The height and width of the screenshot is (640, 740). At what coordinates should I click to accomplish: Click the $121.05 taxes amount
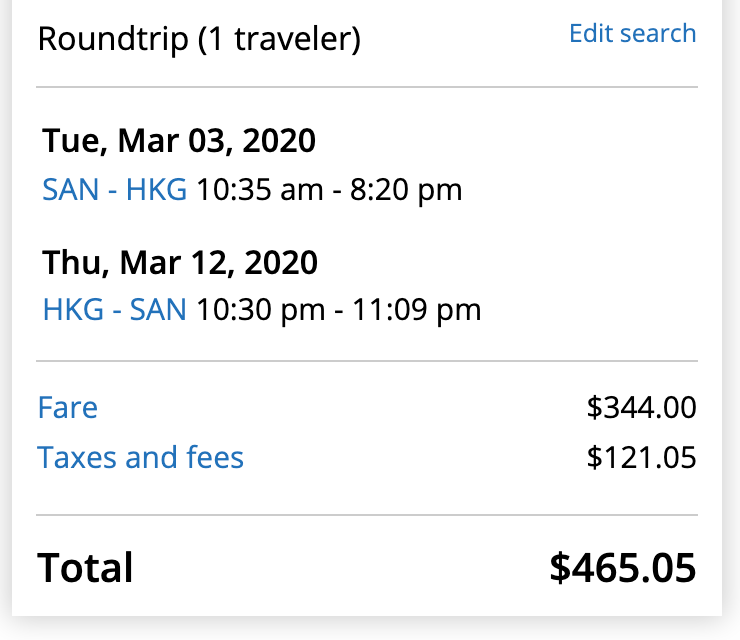point(641,458)
